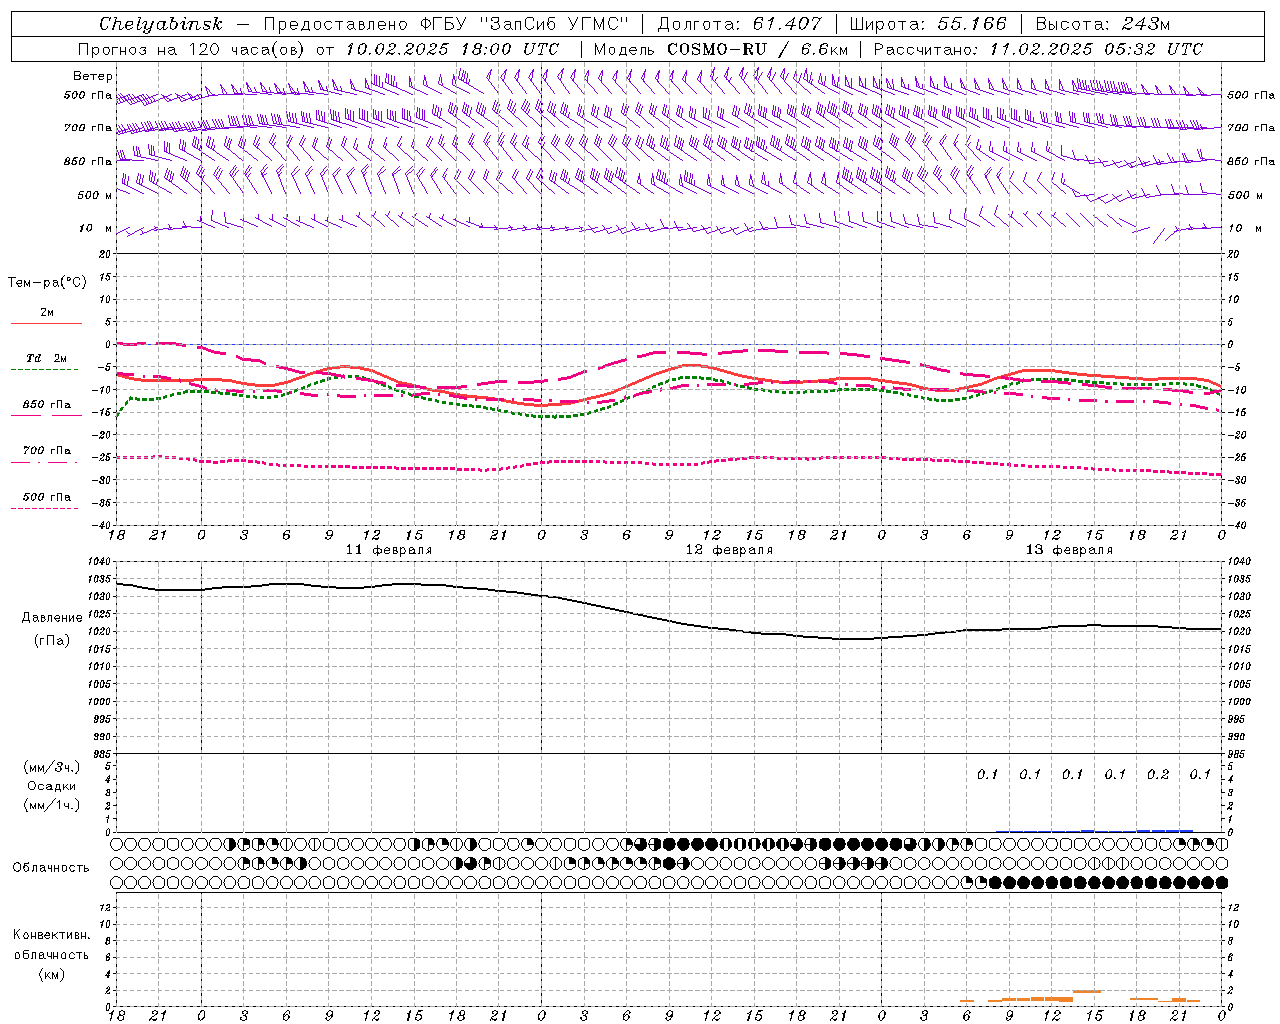Viewport: 1280px width, 1024px height.
Task: Select the text 'Предоставлено ФГБУ "ЗапСиб УГМС"'
Action: [445, 24]
